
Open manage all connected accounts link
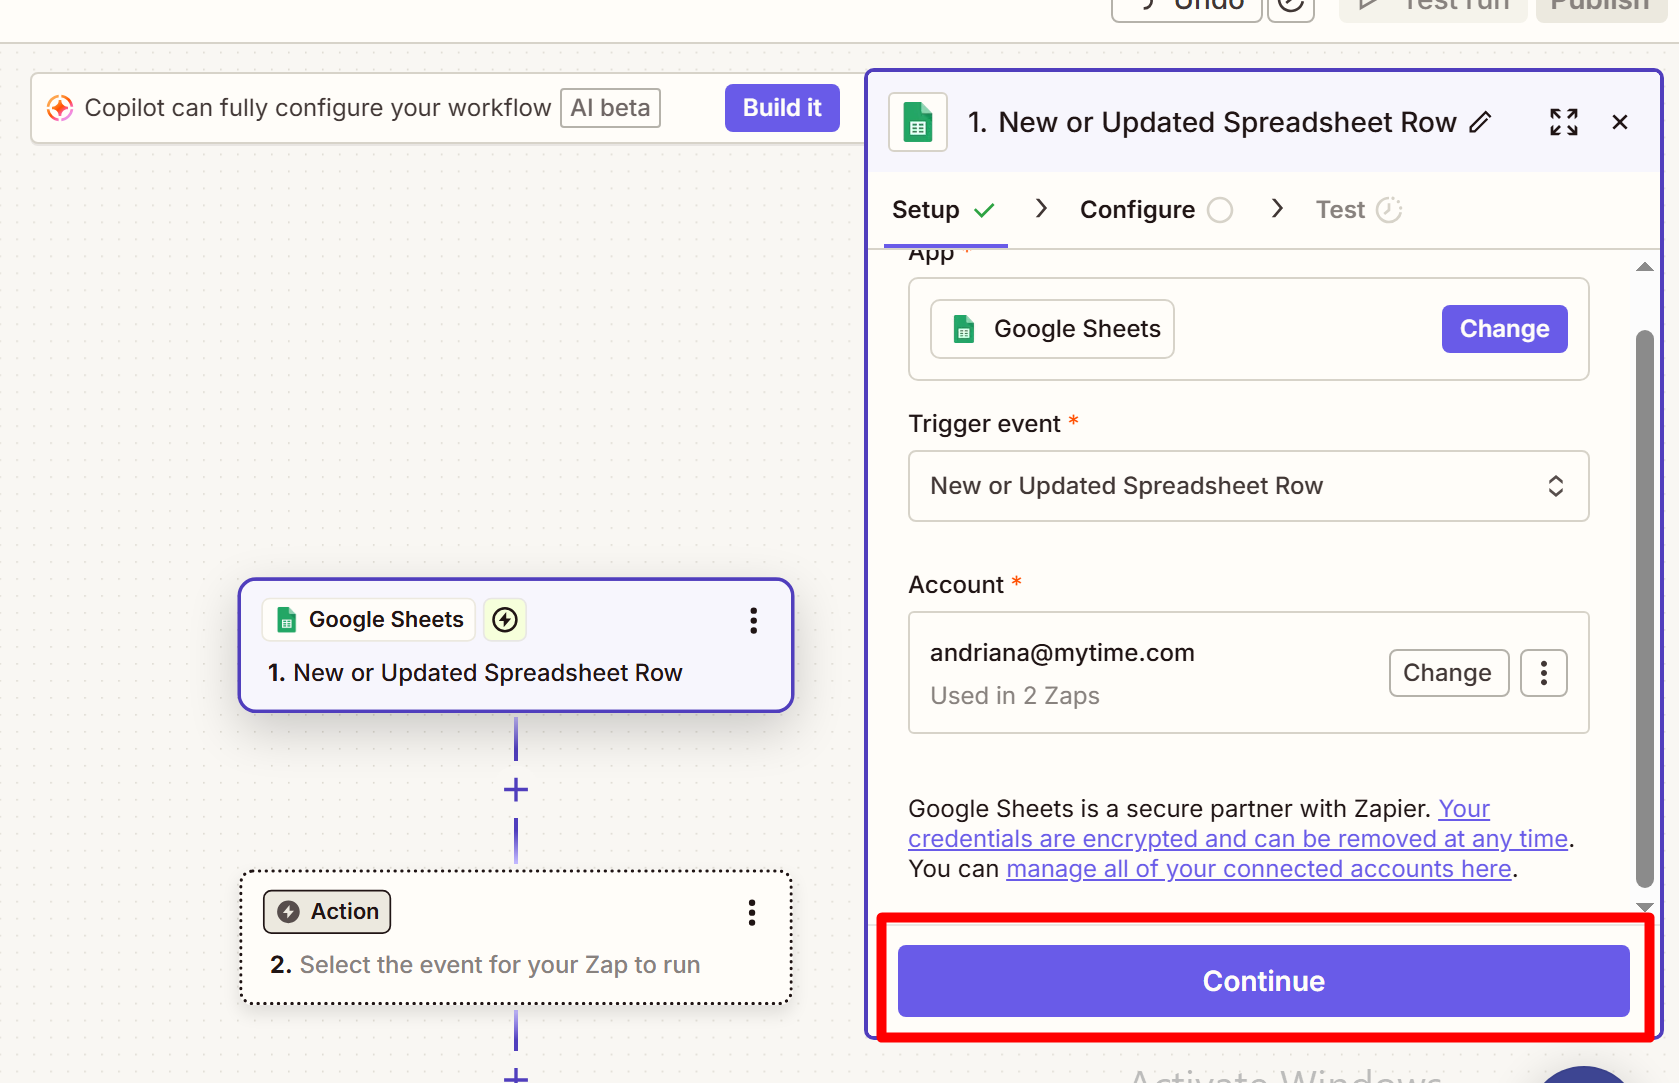[1258, 869]
